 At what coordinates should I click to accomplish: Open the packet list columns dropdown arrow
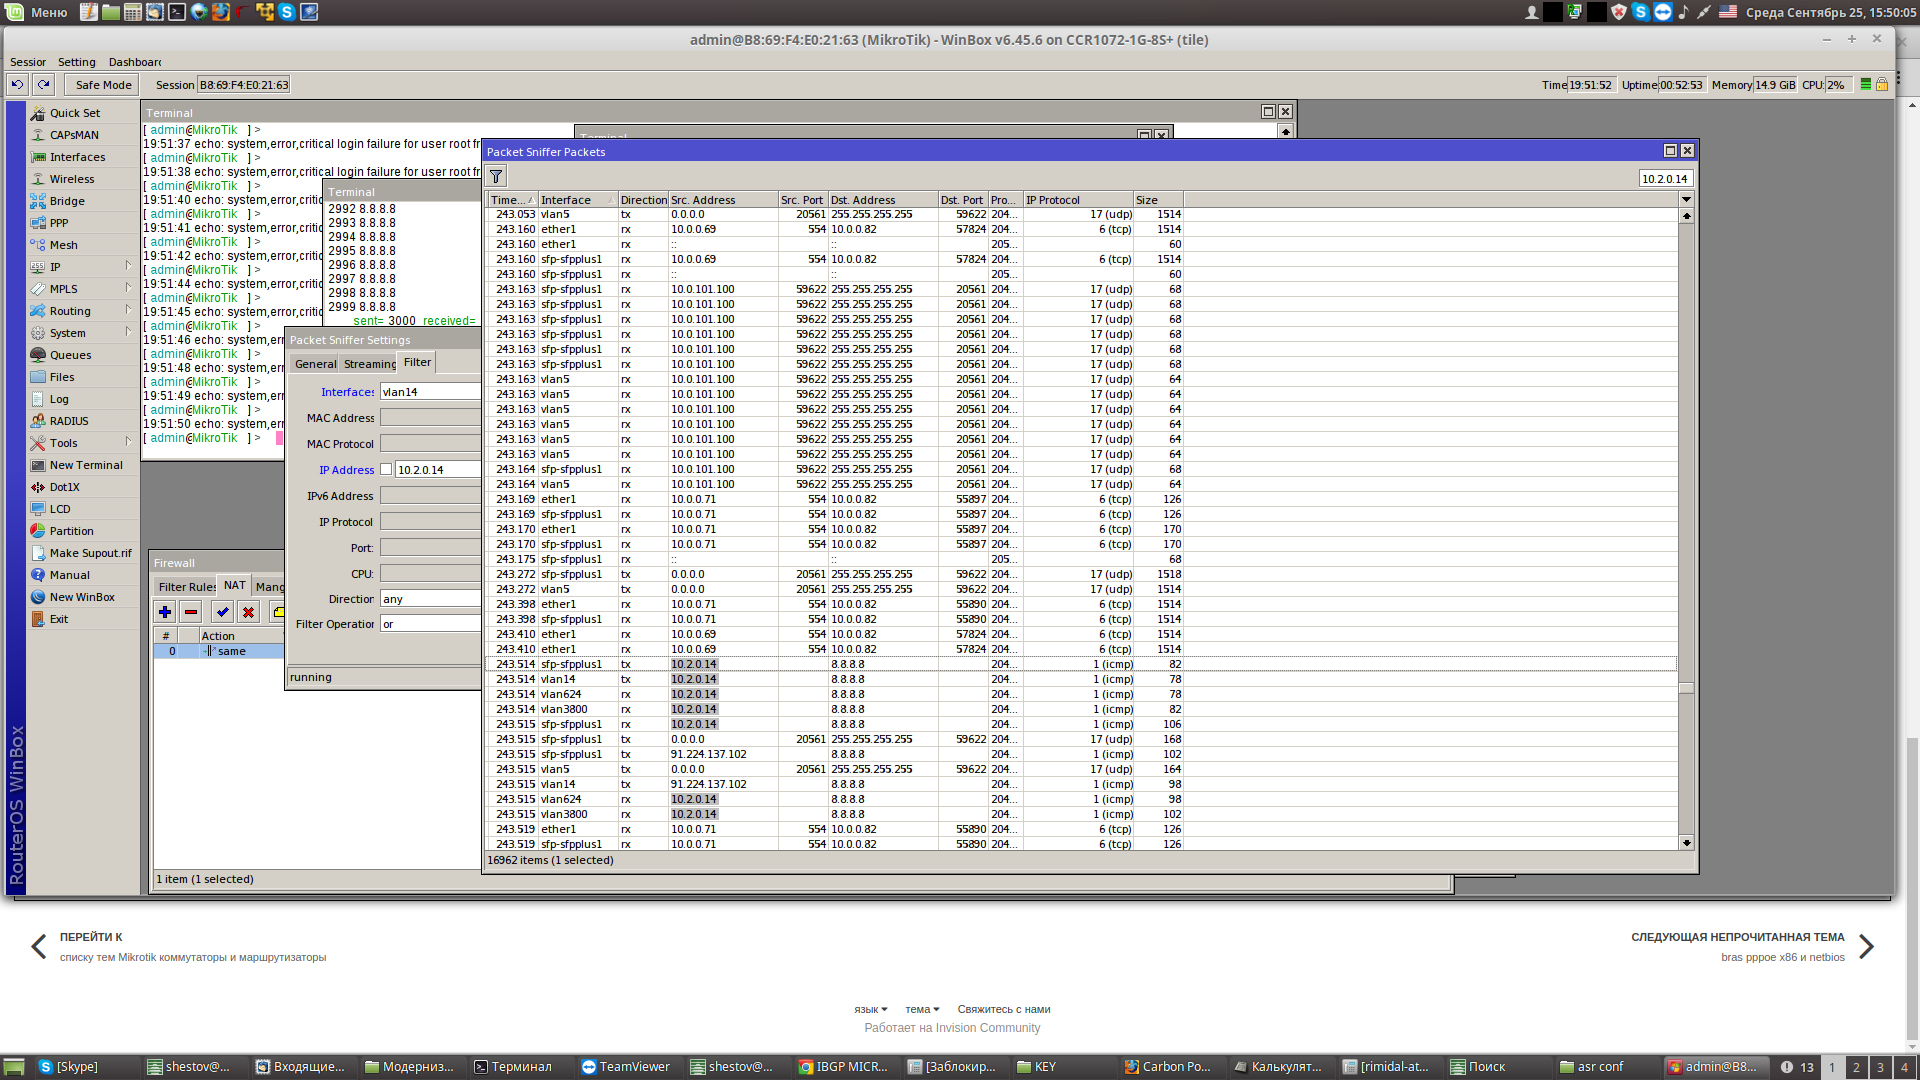(1686, 200)
